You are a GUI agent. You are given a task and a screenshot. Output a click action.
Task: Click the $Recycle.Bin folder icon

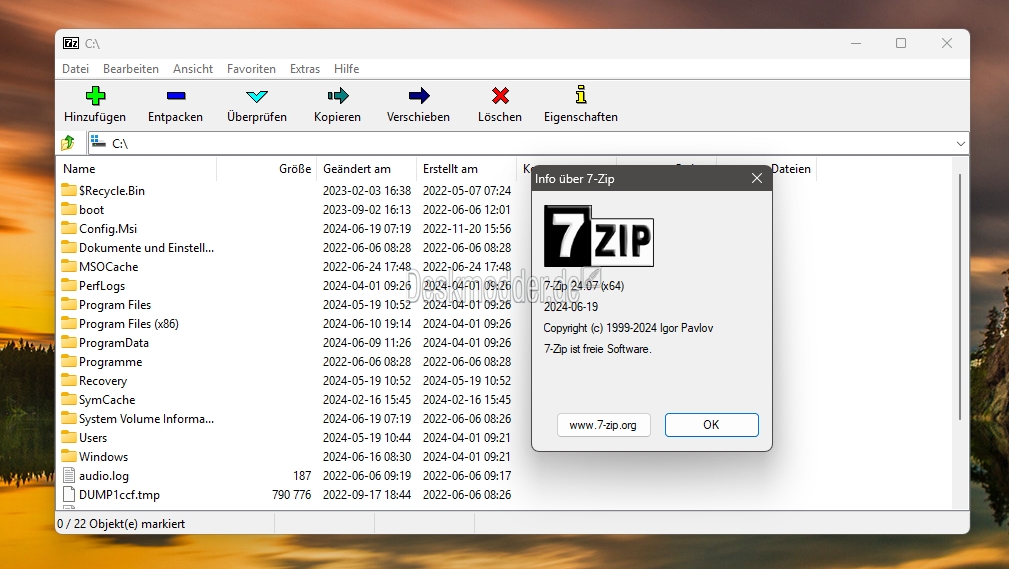coord(69,190)
